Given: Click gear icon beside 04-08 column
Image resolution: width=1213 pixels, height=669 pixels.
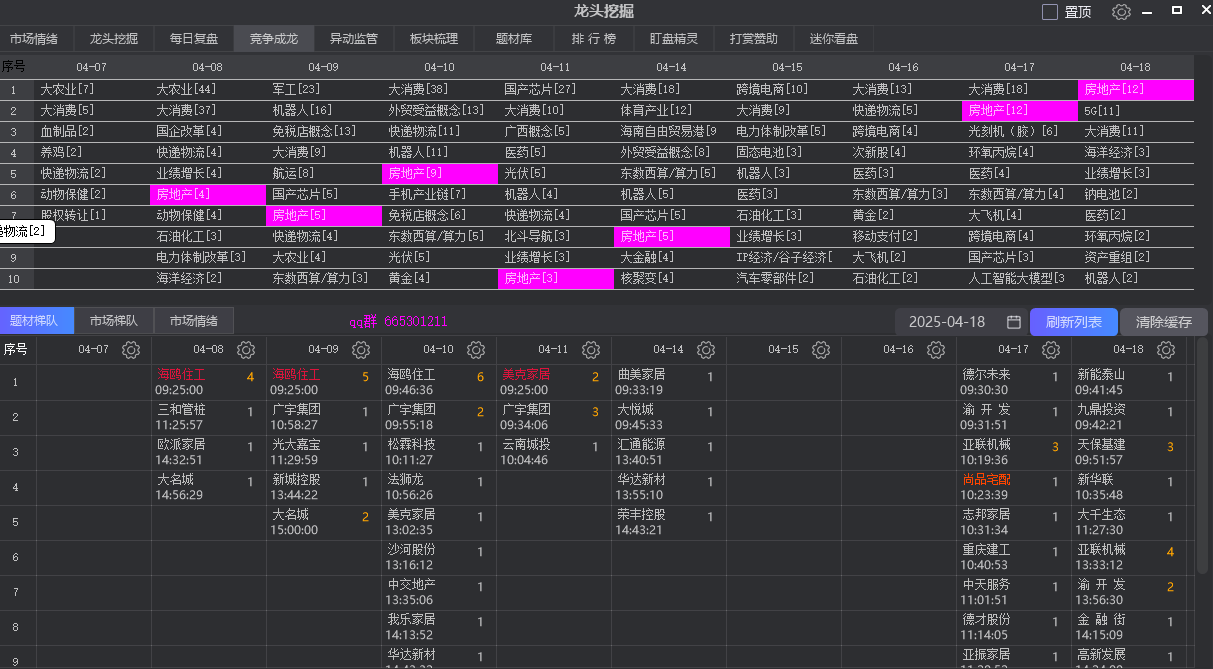Looking at the screenshot, I should (246, 350).
